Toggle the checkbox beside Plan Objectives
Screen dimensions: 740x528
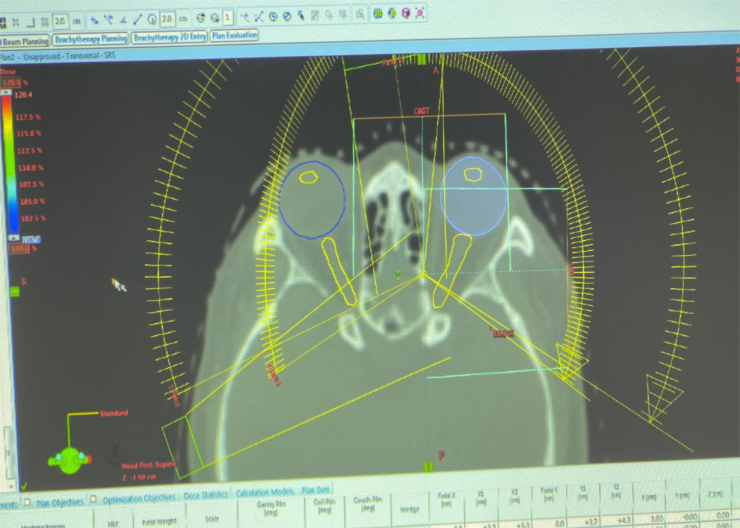click(x=27, y=501)
